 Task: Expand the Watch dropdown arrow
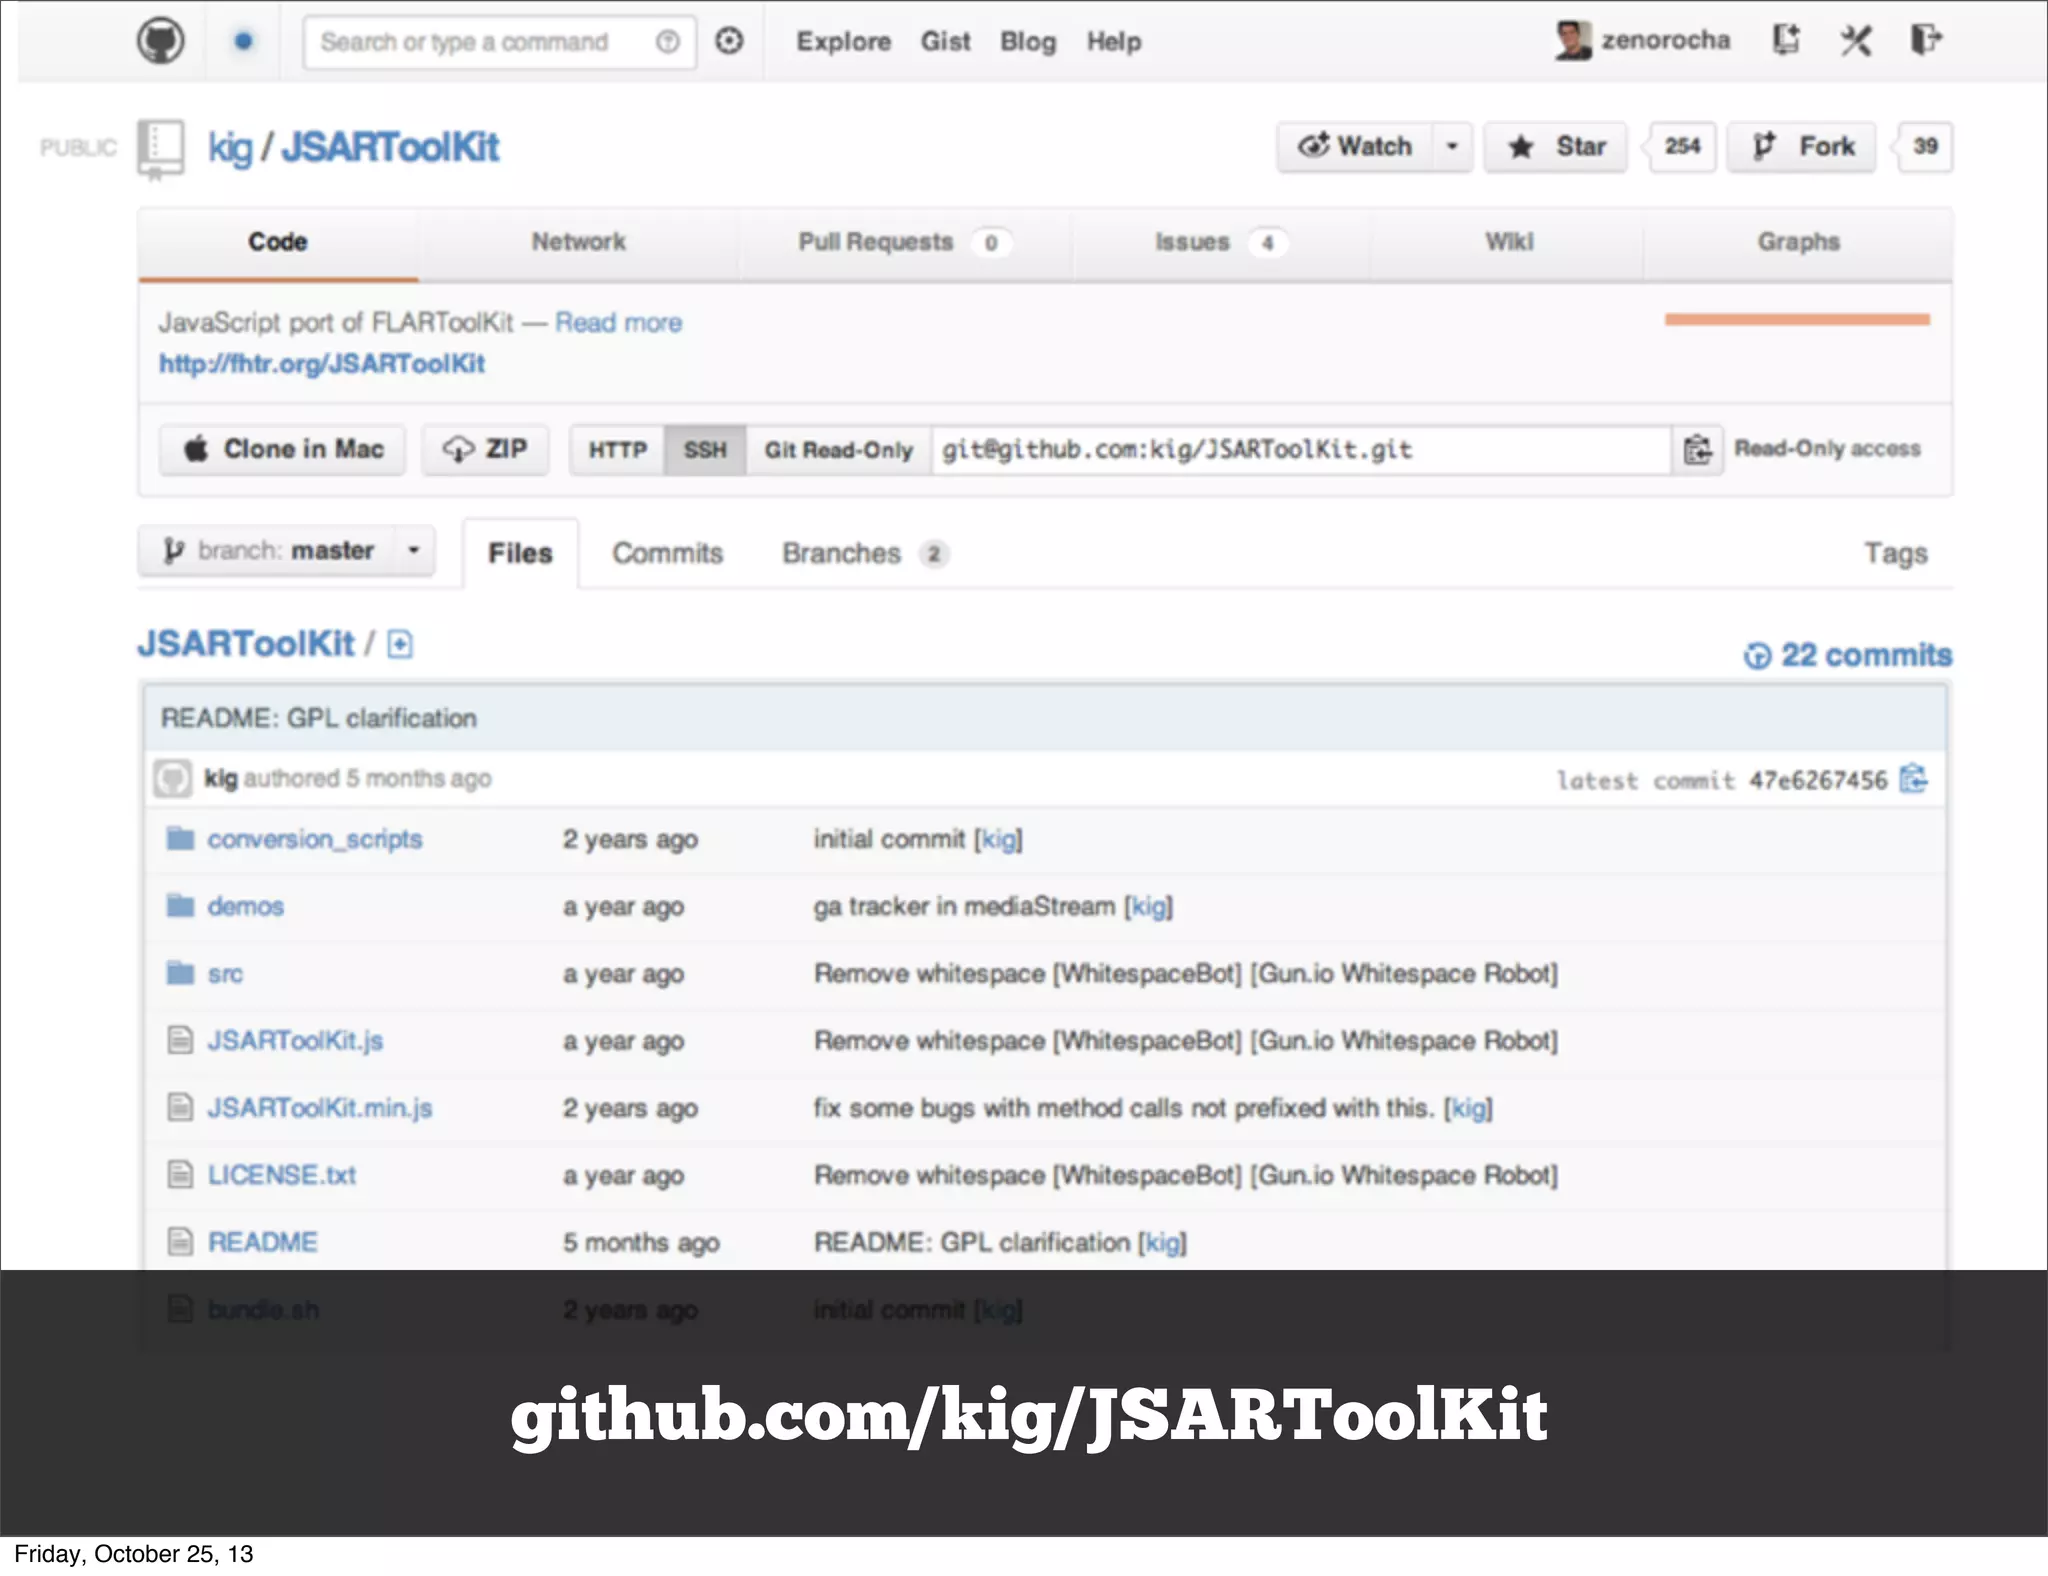1452,147
